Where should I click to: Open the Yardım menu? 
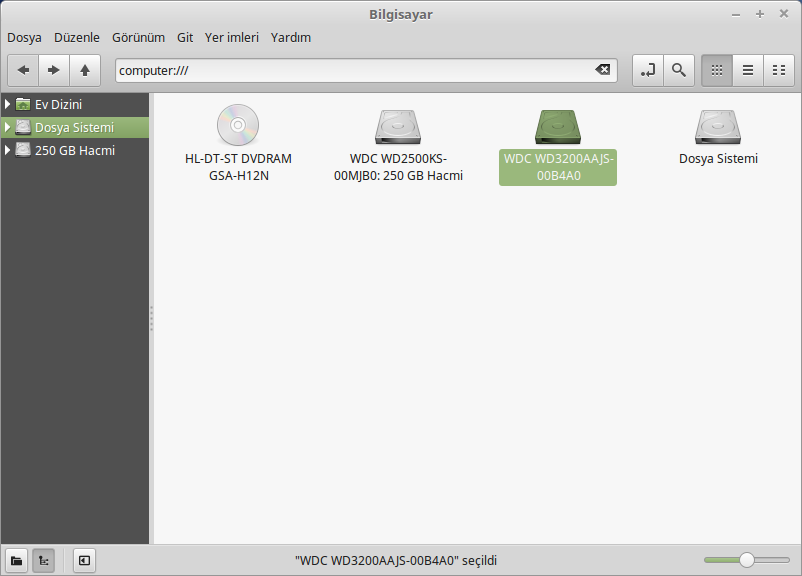pyautogui.click(x=291, y=37)
